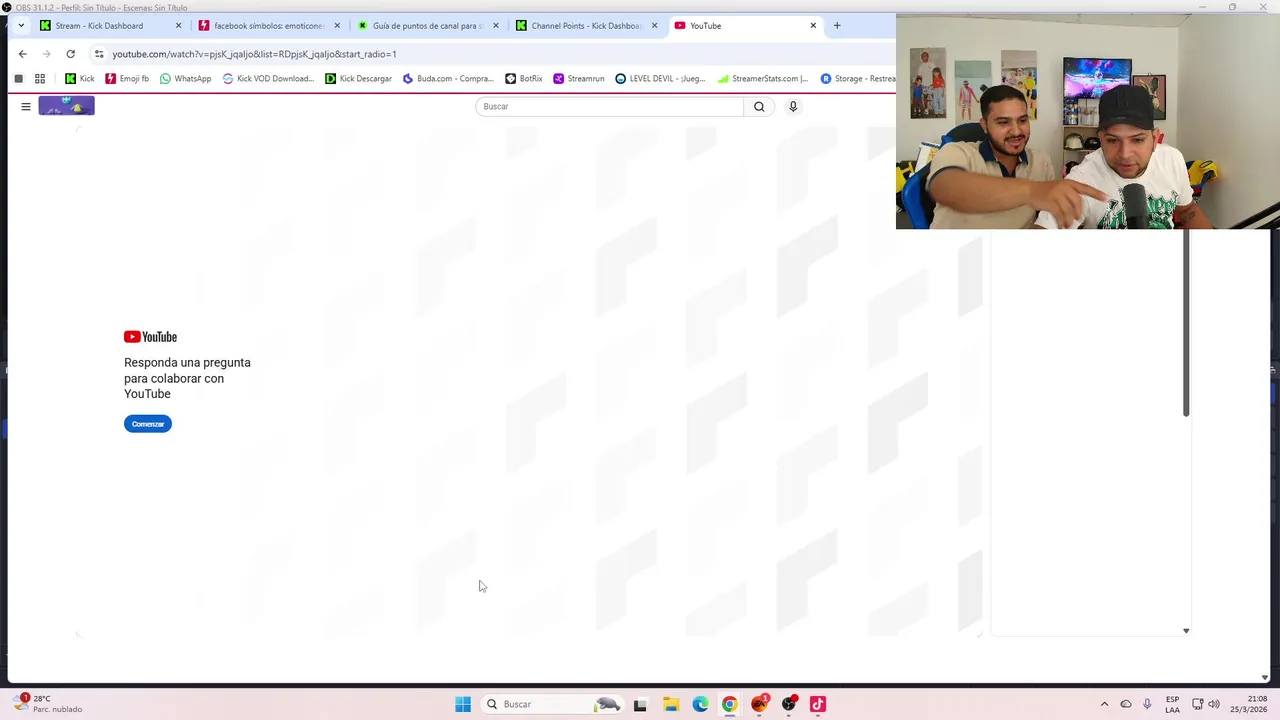Open the network status tray icon
This screenshot has height=720, width=1280.
1198,704
